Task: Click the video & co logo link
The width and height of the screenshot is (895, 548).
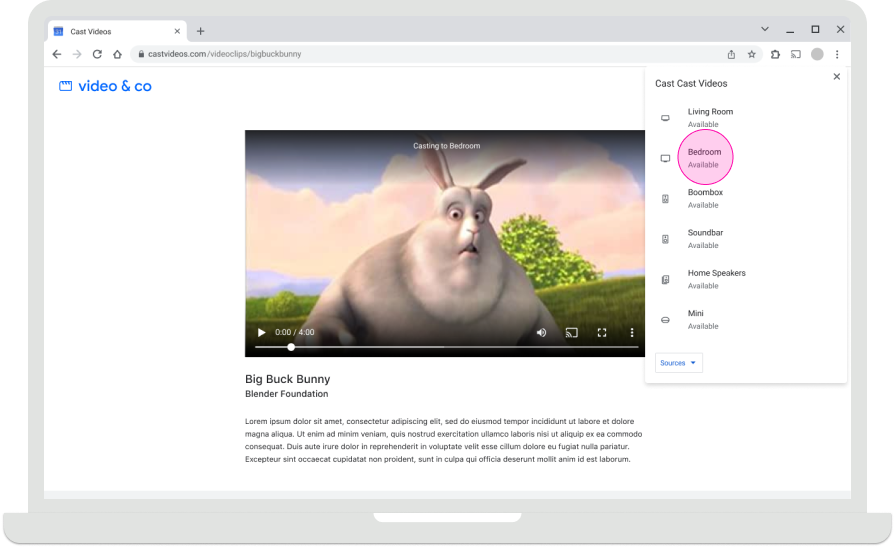Action: pyautogui.click(x=106, y=87)
